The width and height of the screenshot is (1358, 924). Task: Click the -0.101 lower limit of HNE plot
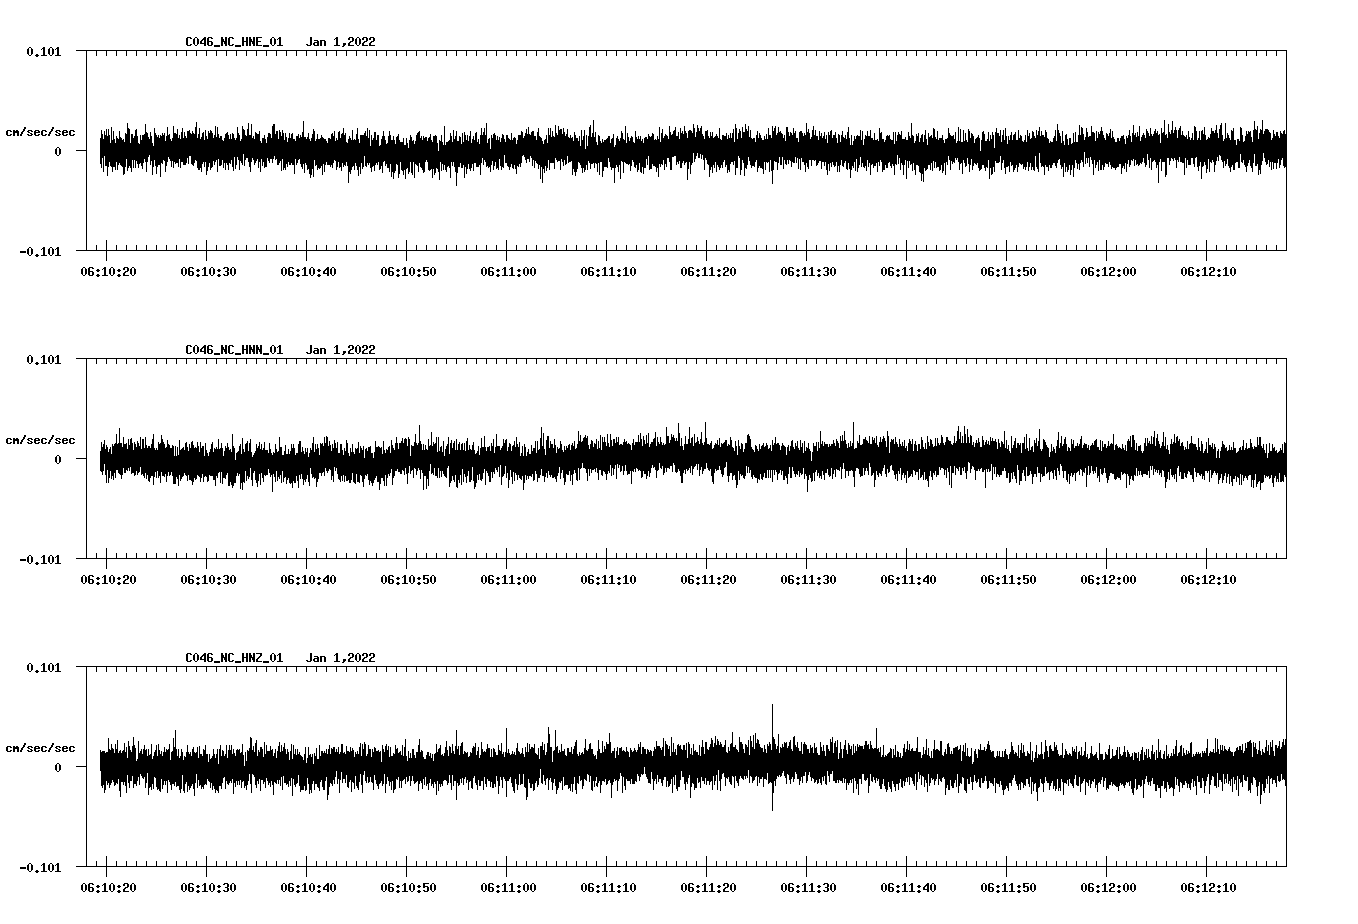click(40, 251)
